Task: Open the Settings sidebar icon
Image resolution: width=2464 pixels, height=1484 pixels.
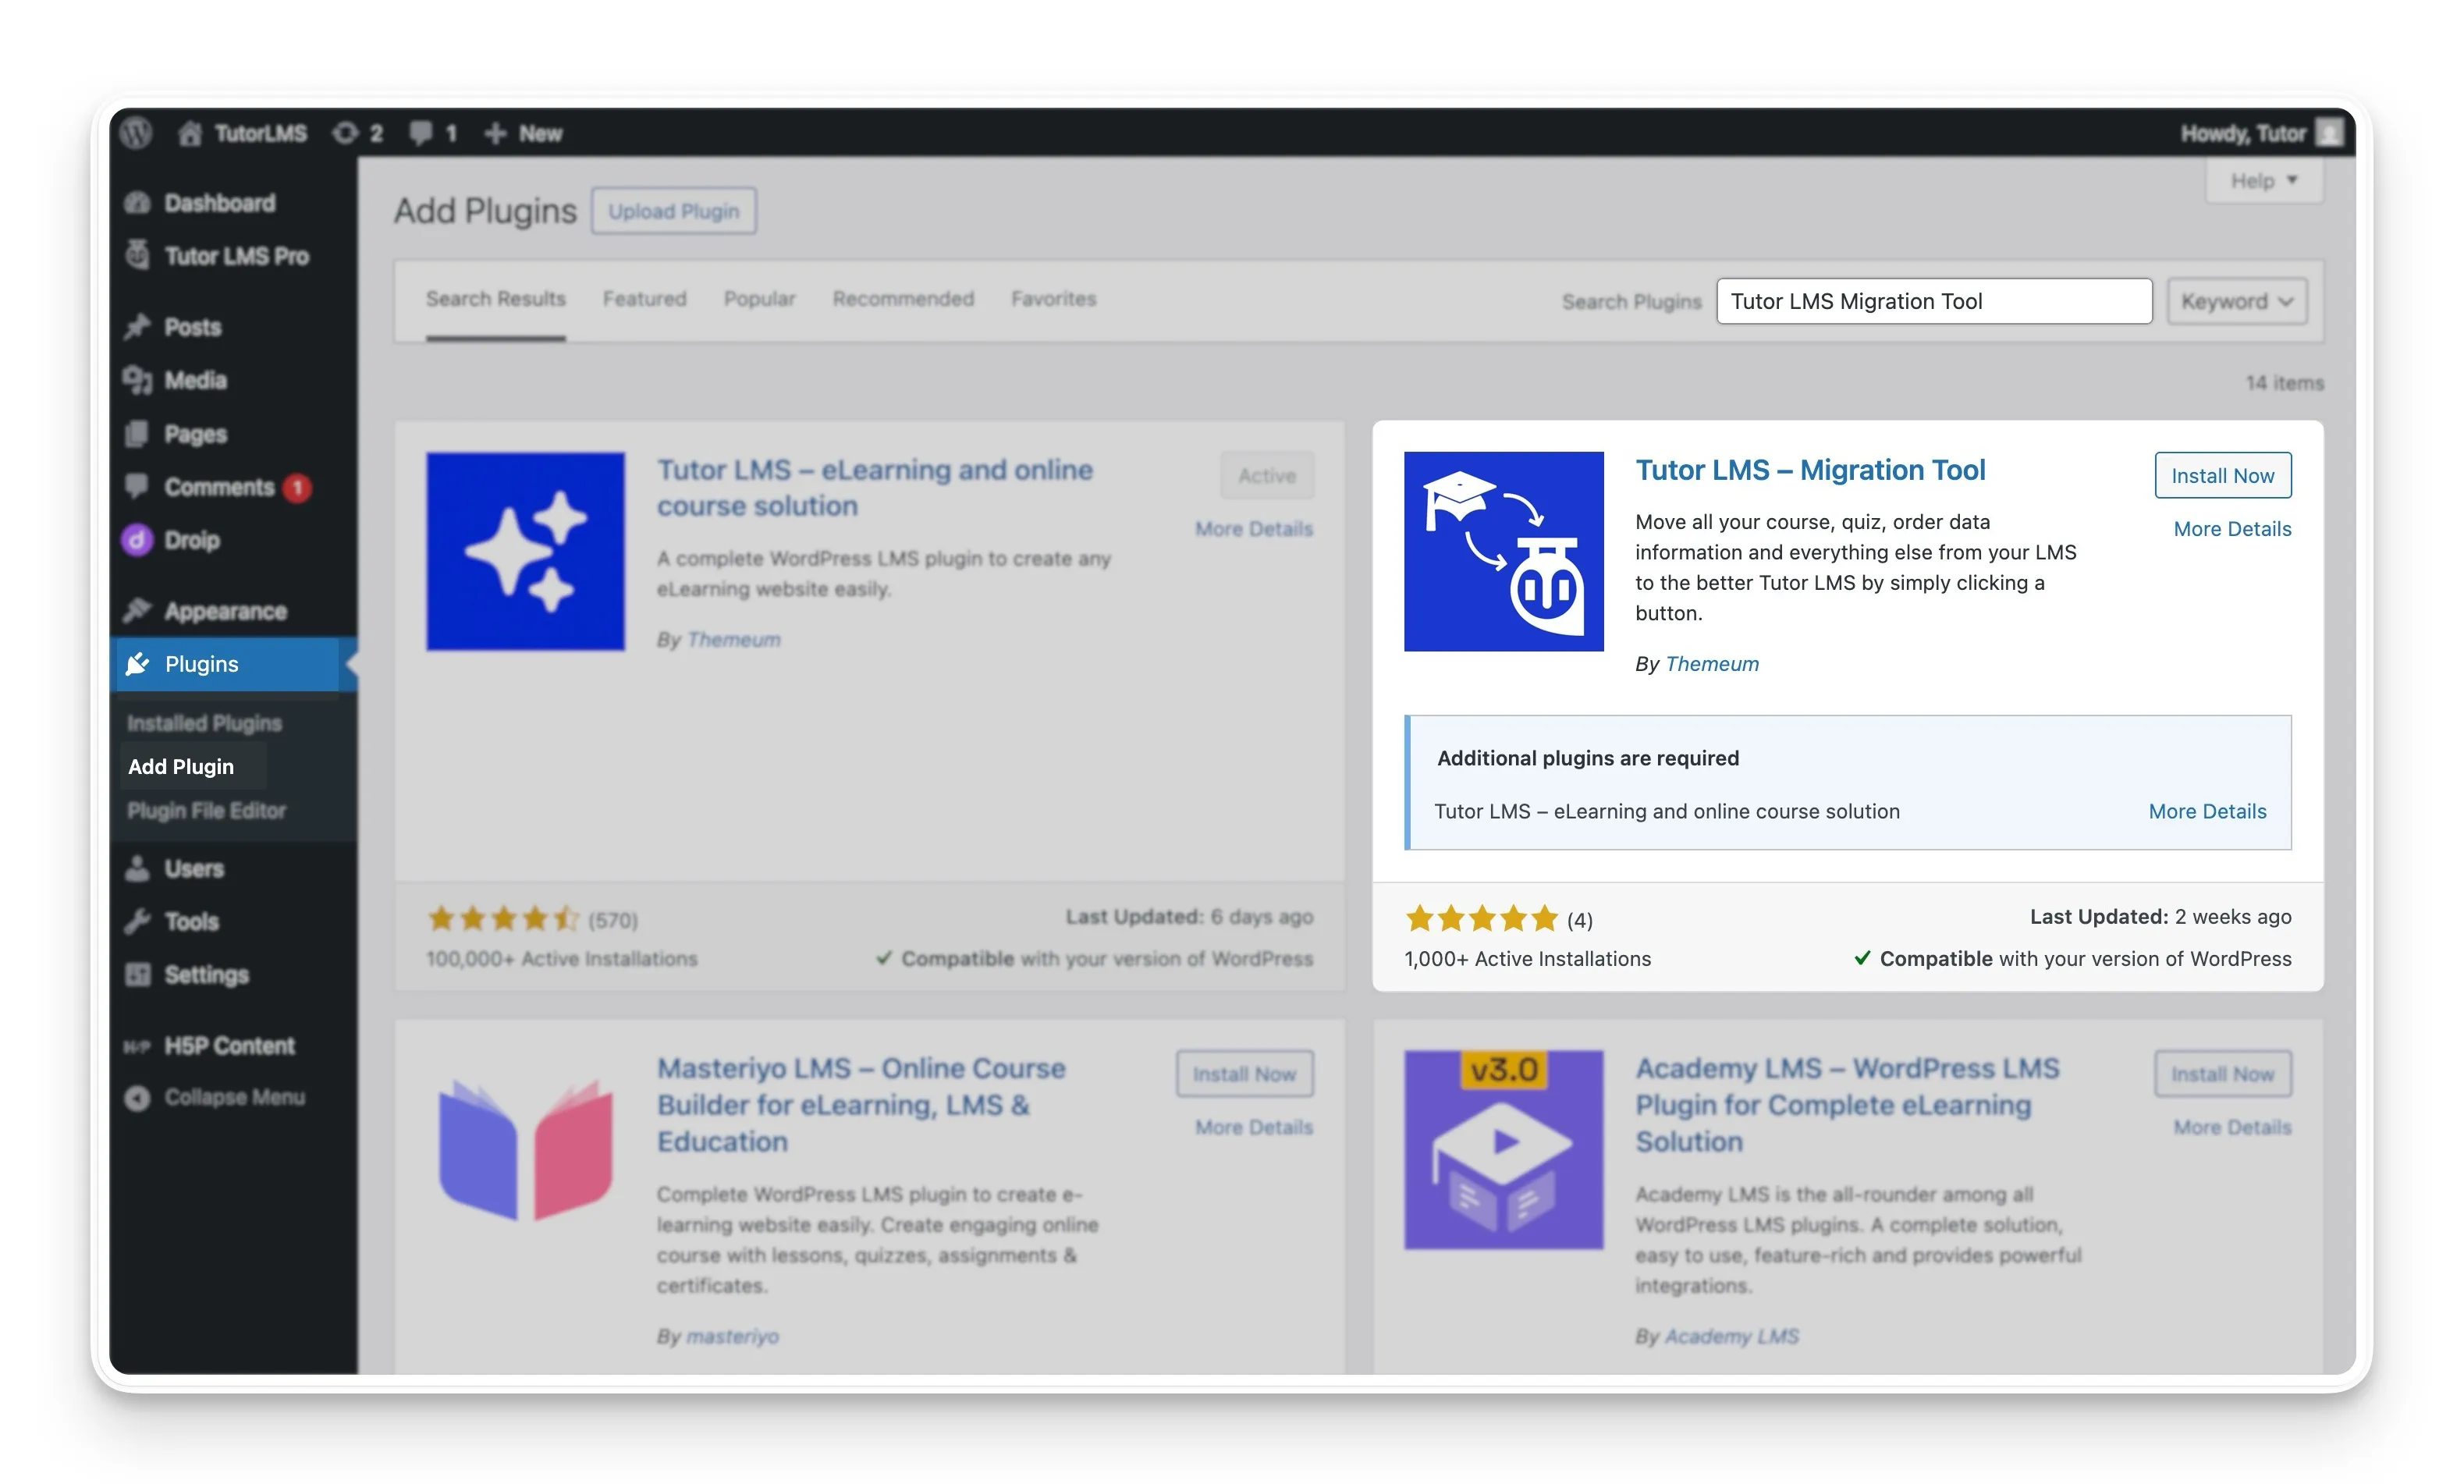Action: (x=137, y=974)
